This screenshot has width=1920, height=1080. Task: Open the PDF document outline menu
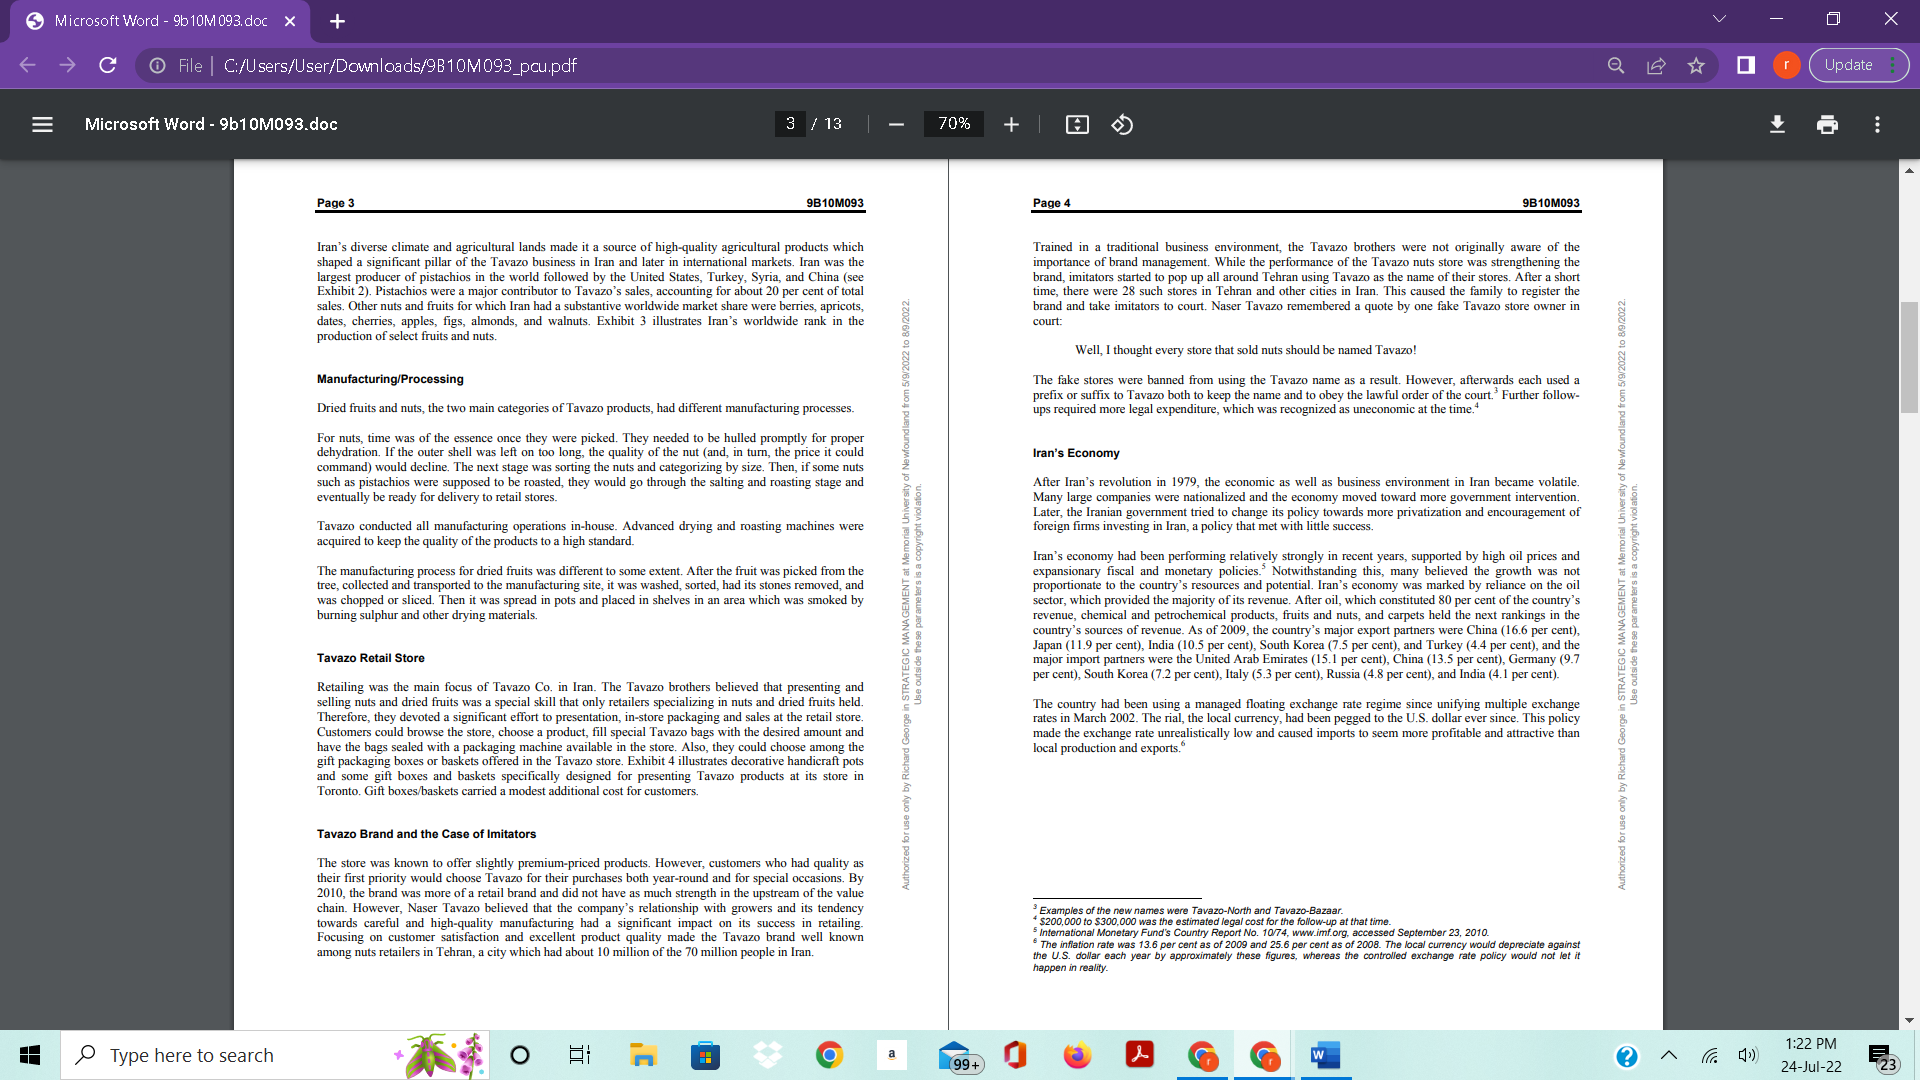pyautogui.click(x=42, y=124)
